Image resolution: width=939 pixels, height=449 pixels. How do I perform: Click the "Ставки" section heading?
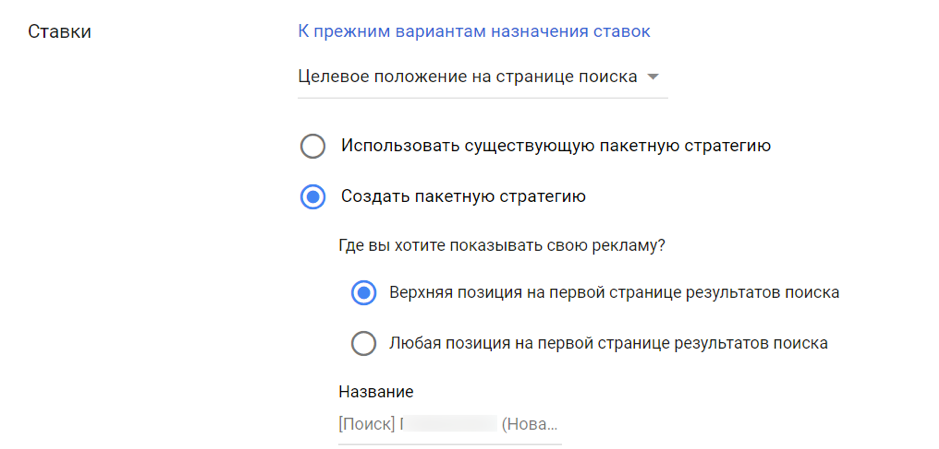click(59, 32)
